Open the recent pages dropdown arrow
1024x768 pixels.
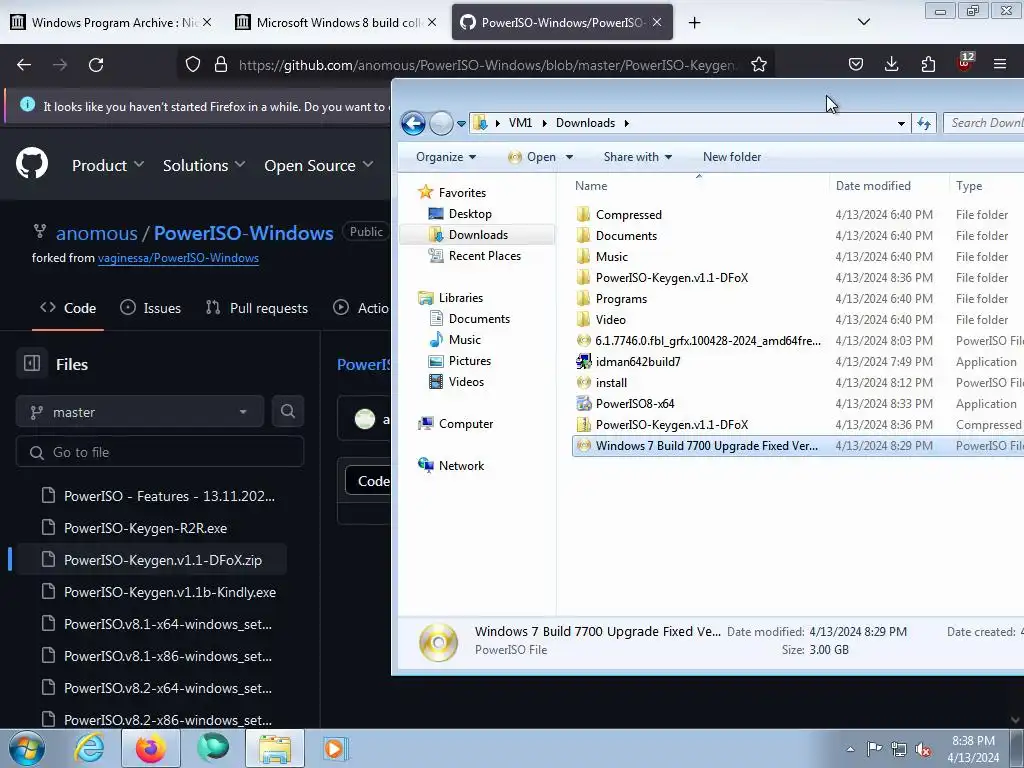461,123
